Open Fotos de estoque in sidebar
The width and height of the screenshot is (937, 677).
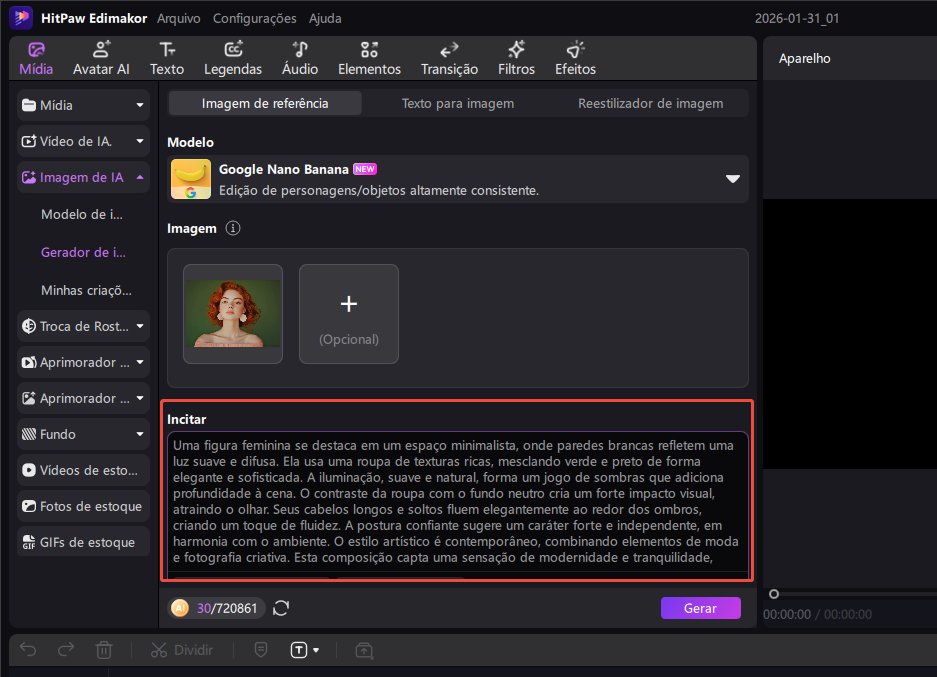pyautogui.click(x=84, y=506)
